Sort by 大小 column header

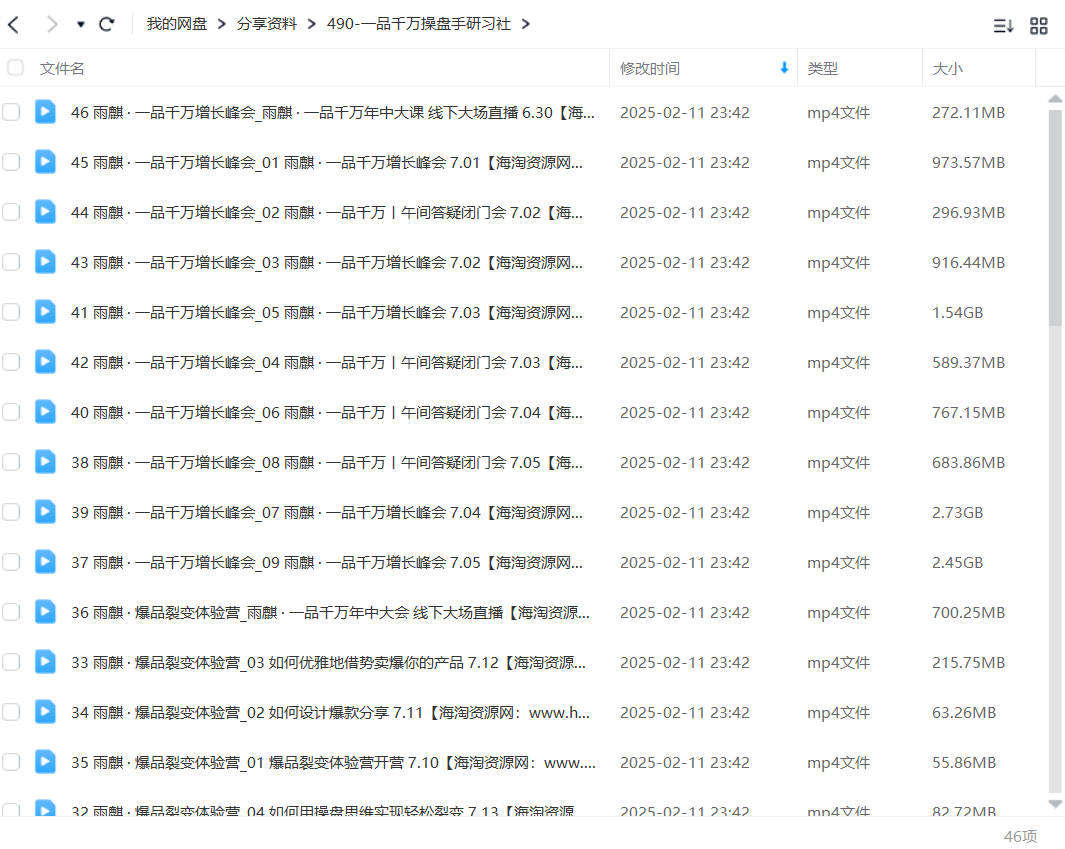click(947, 69)
